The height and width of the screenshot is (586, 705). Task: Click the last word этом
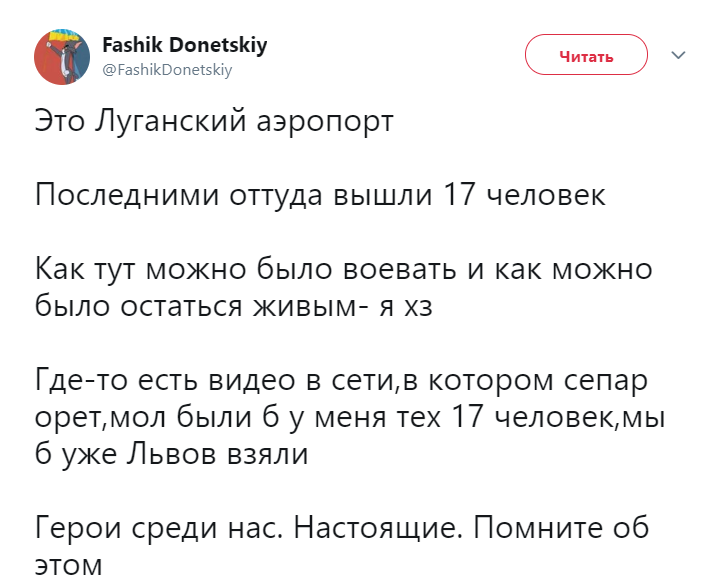pyautogui.click(x=69, y=566)
